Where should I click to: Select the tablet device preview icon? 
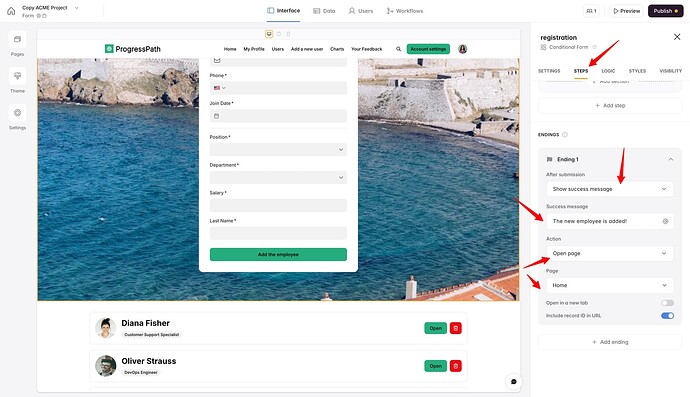pos(279,34)
